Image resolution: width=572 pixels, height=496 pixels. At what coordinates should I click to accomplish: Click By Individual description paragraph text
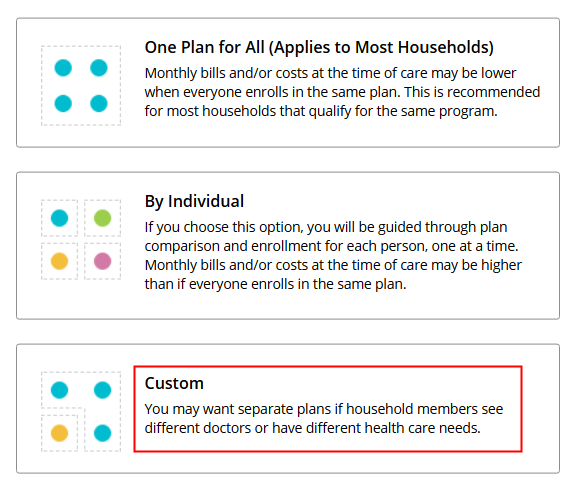tap(333, 255)
